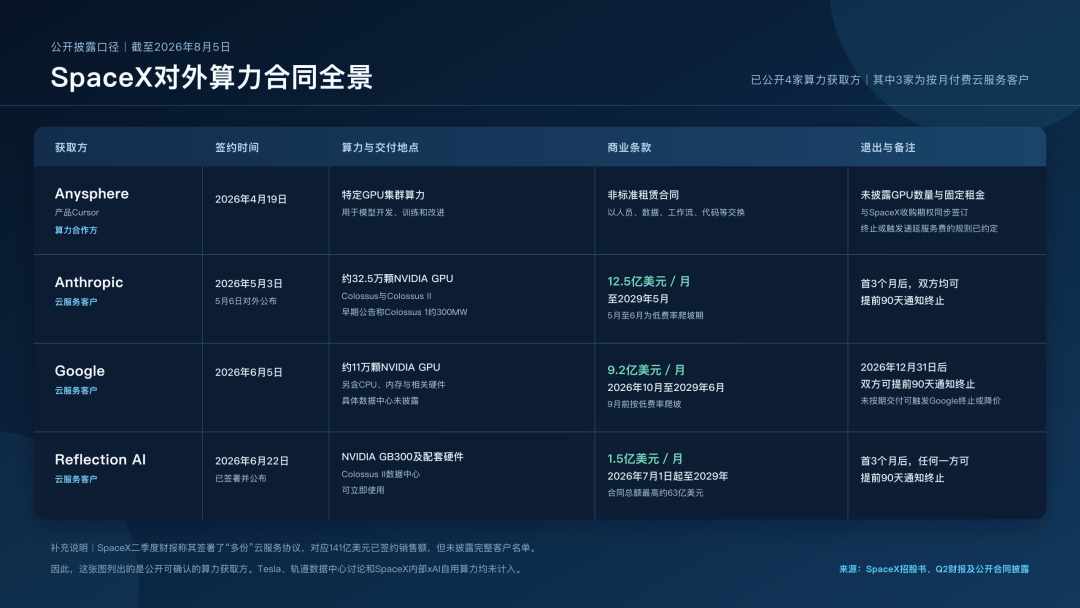
Task: Click the date '2026年6月5日'
Action: click(x=249, y=373)
